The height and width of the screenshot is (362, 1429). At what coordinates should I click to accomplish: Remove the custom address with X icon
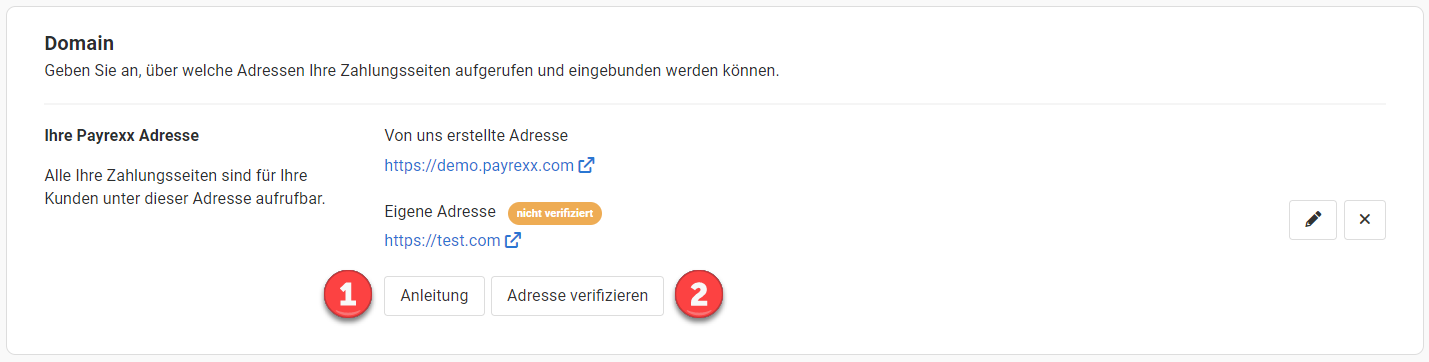(1365, 220)
